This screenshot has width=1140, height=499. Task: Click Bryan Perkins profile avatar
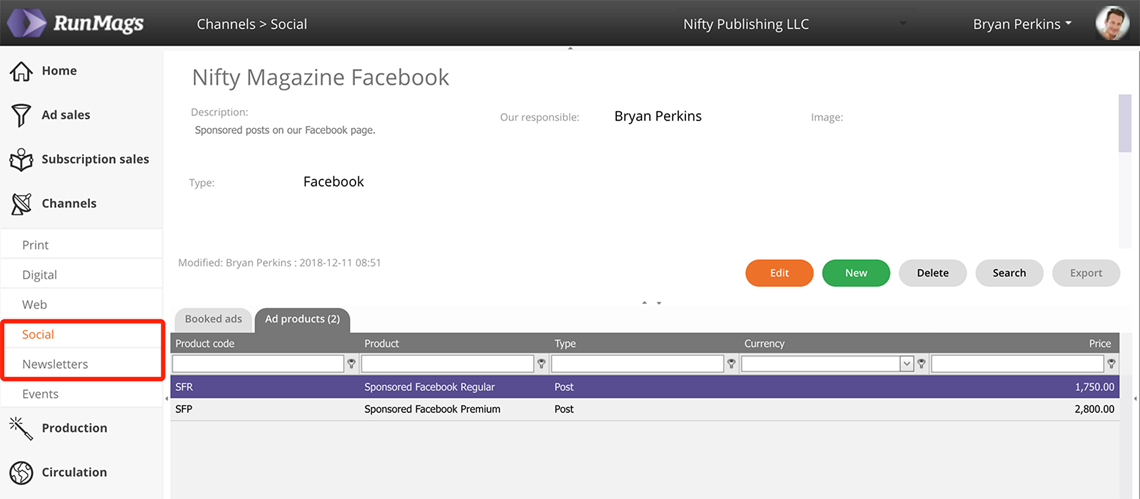click(x=1112, y=23)
